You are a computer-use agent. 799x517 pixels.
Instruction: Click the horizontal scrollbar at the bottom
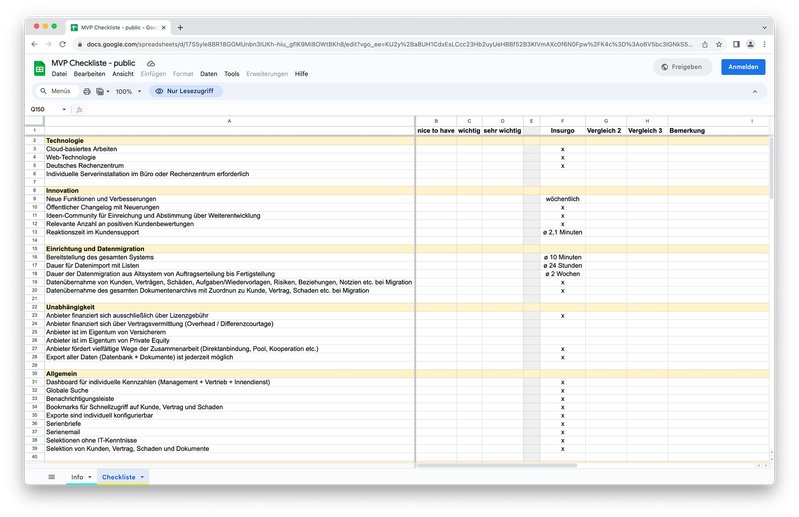[x=497, y=465]
